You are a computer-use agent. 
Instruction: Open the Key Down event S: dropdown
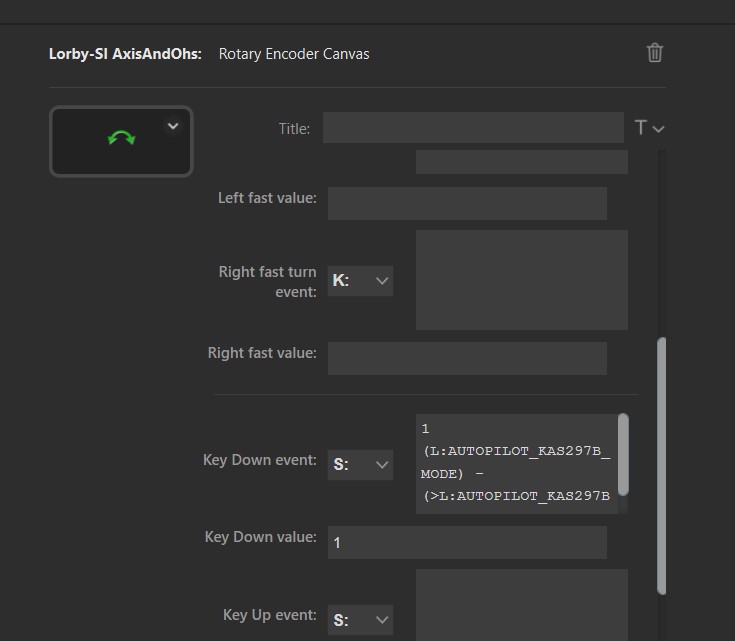pyautogui.click(x=360, y=465)
